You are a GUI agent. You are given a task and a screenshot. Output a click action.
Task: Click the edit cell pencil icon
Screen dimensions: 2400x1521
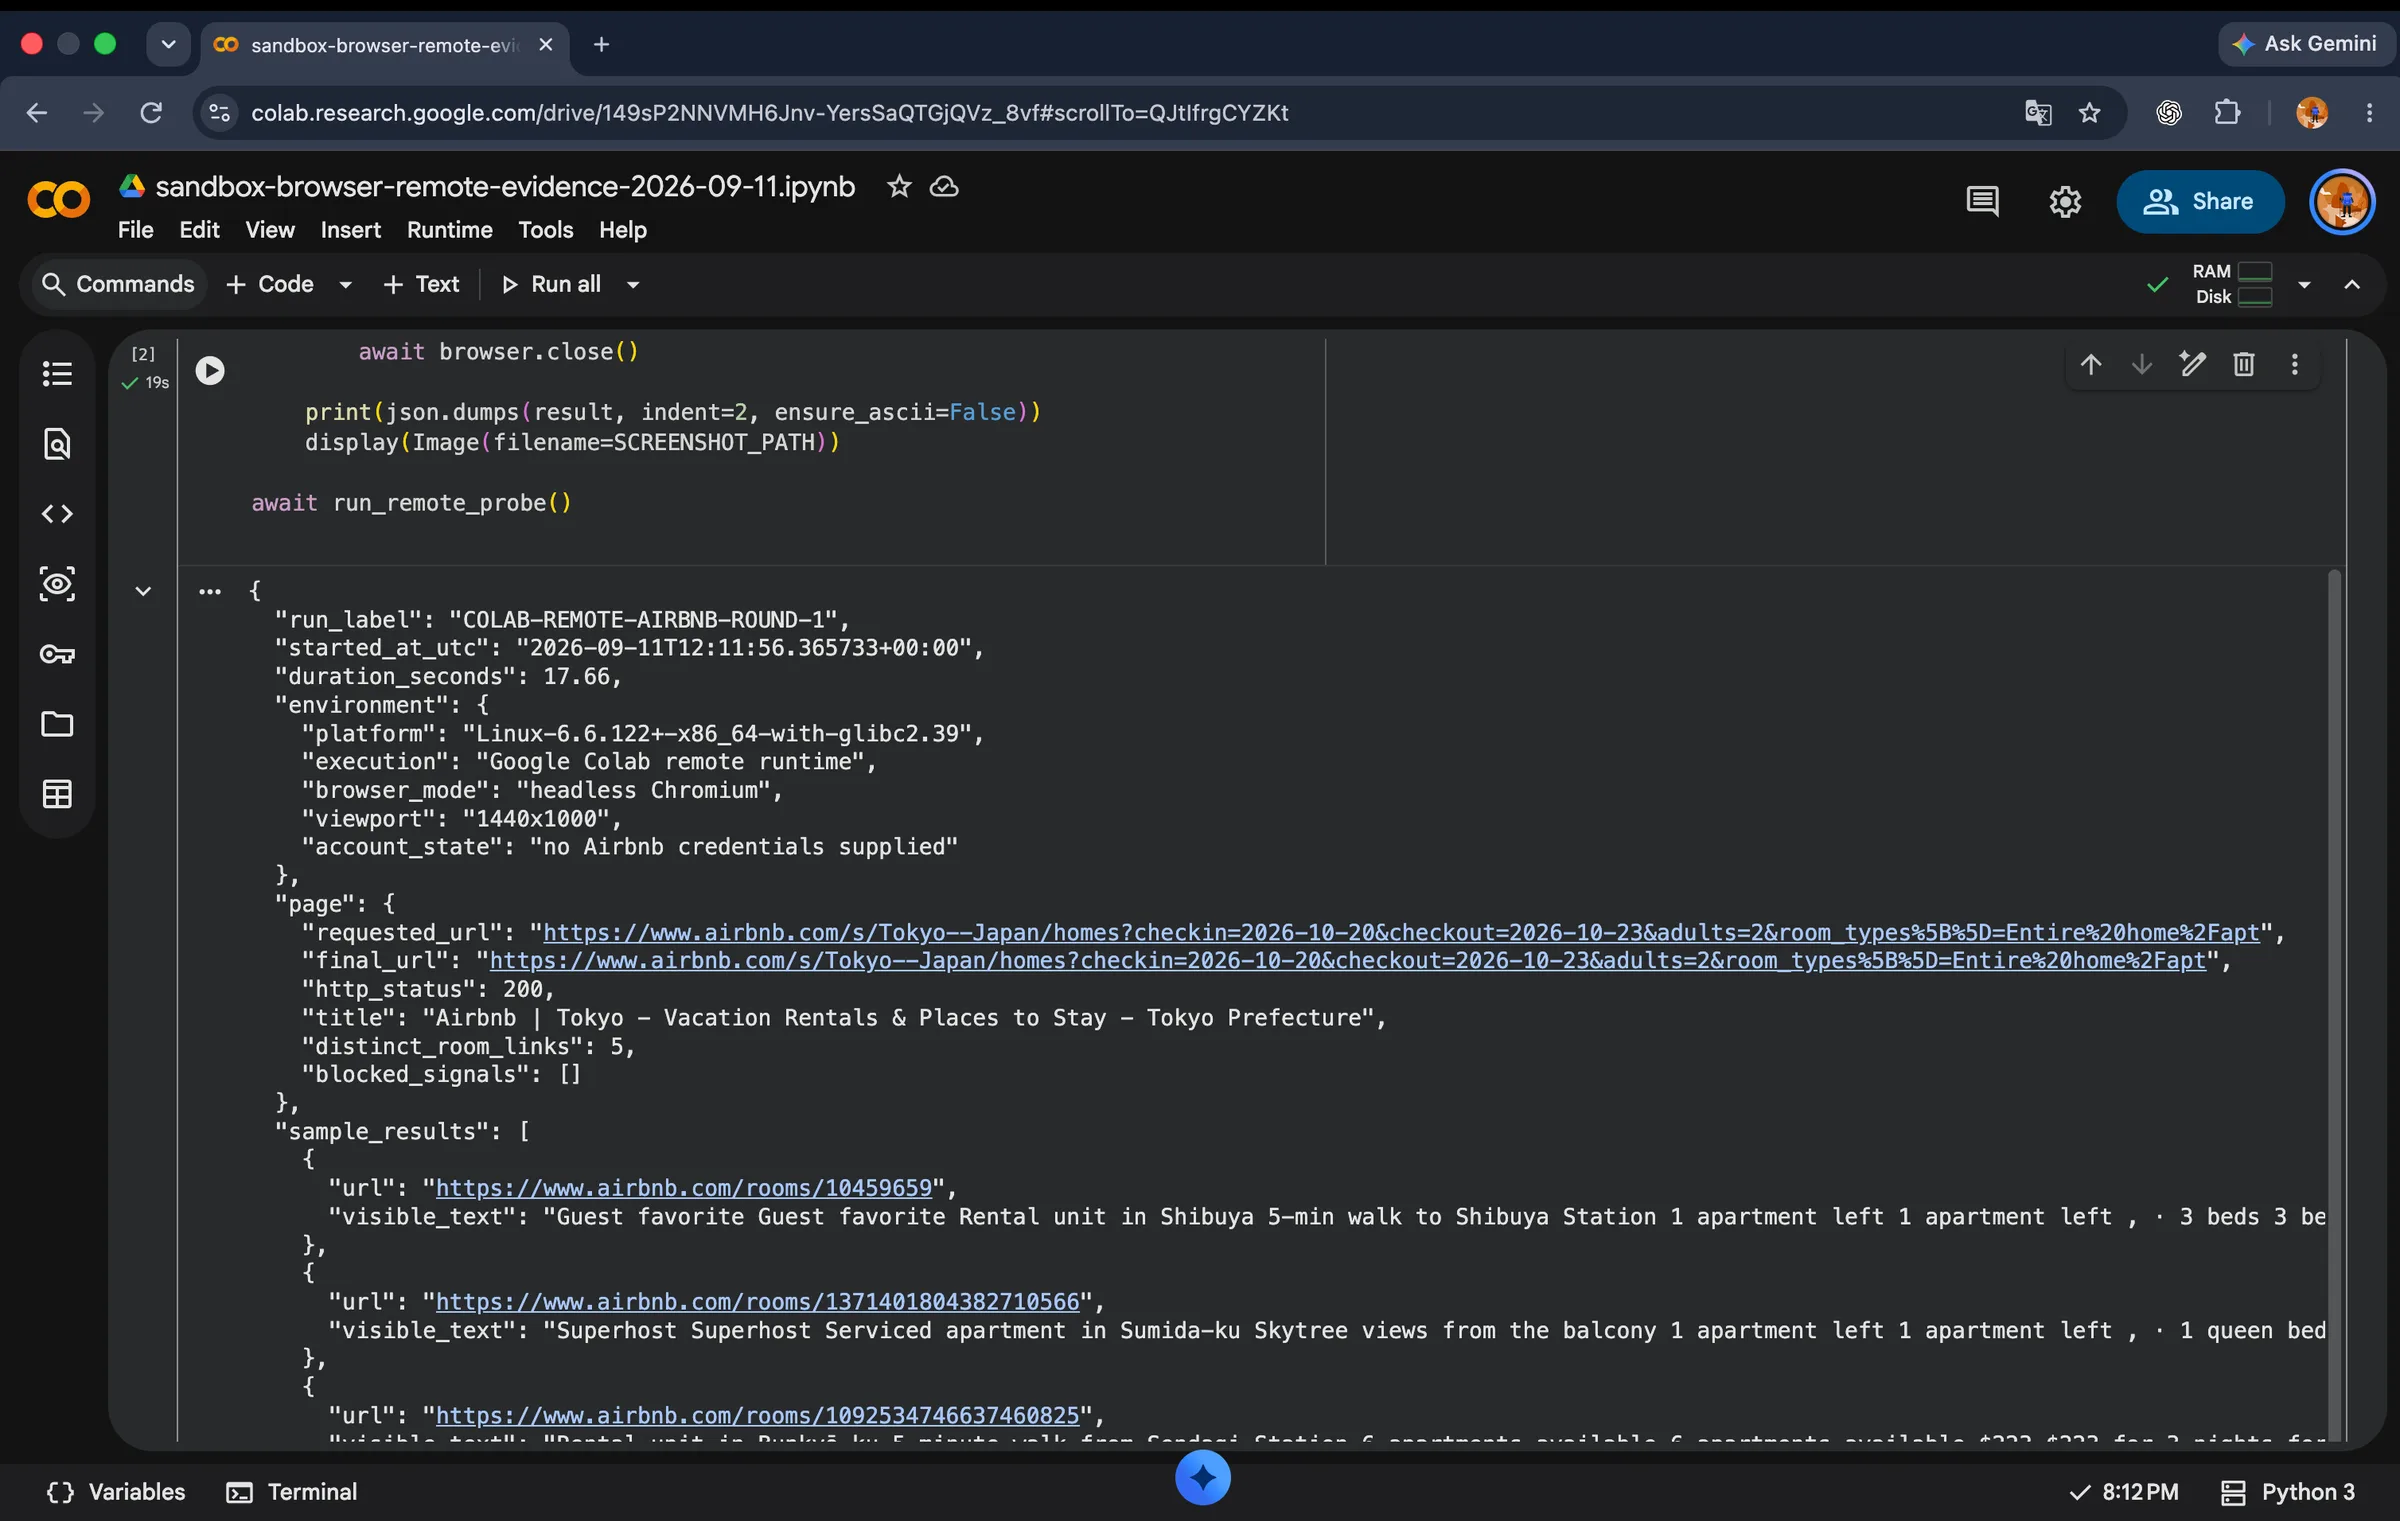pos(2193,365)
